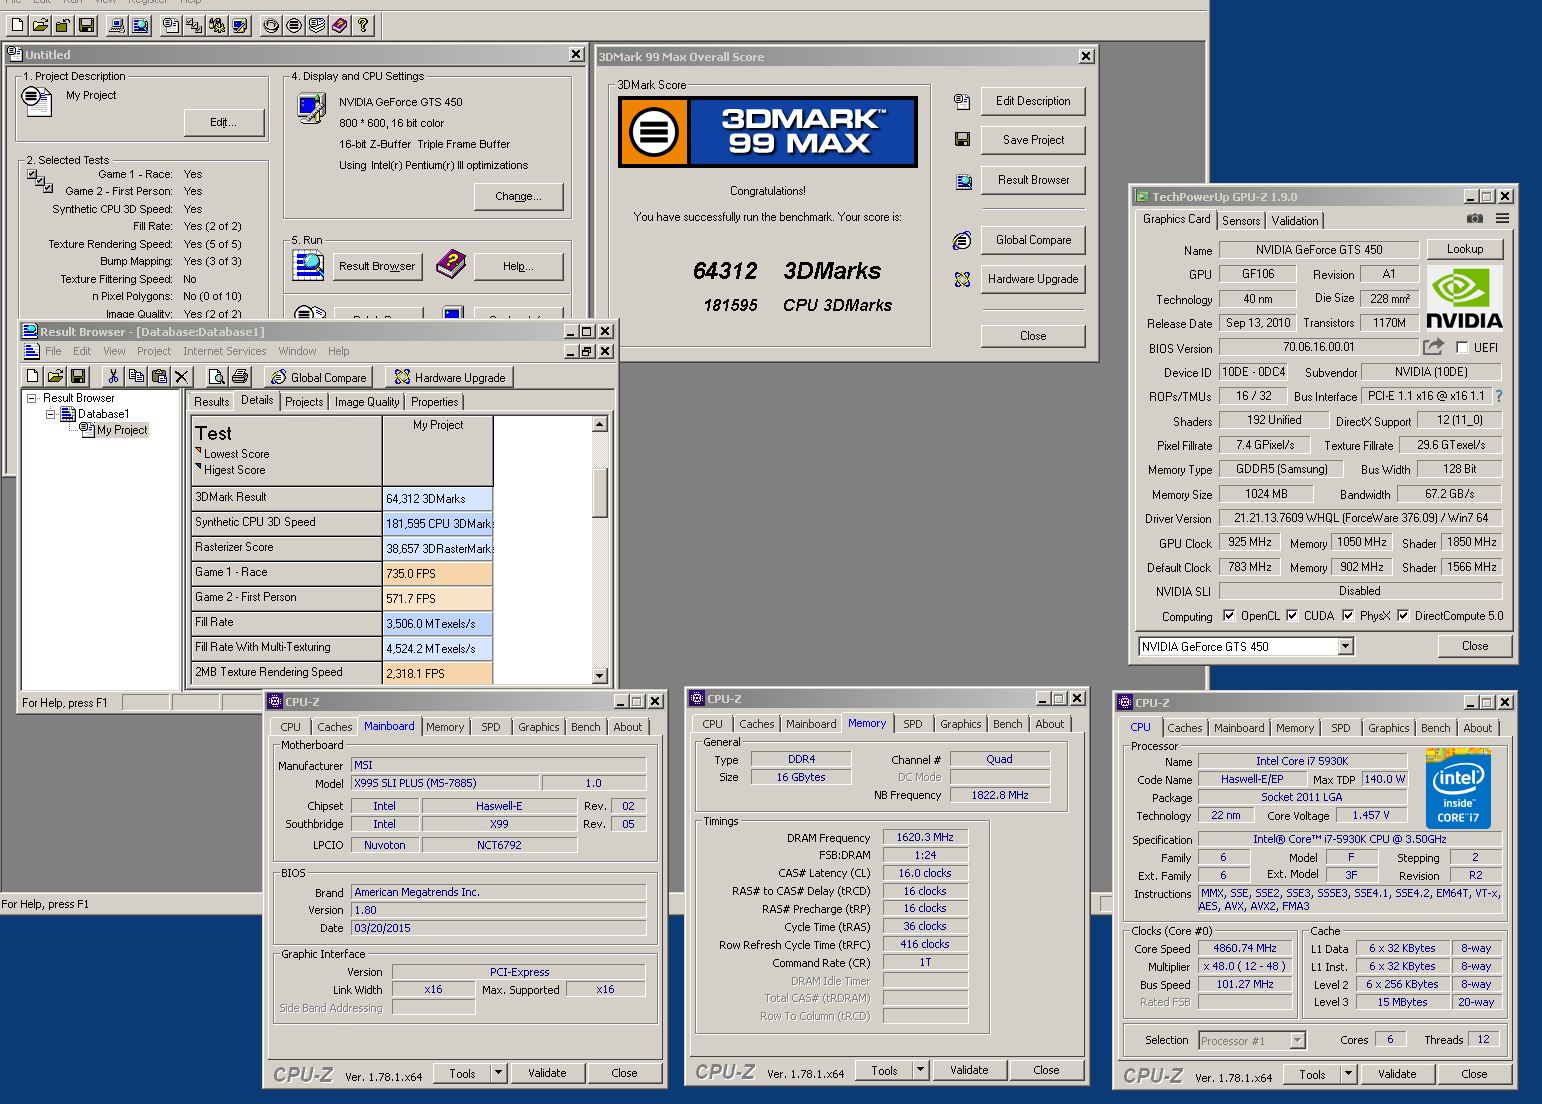Open SPD tab in CPU-Z Memory window
The image size is (1542, 1104).
click(913, 724)
